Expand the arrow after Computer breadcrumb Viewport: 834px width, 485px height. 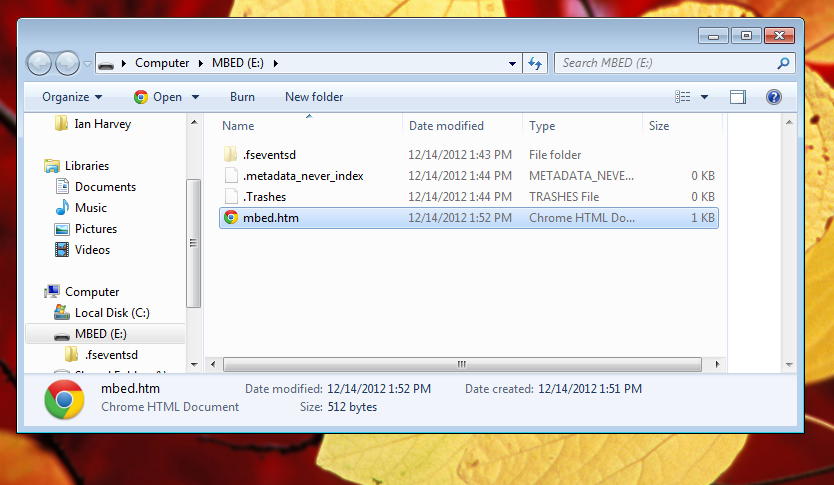click(201, 63)
